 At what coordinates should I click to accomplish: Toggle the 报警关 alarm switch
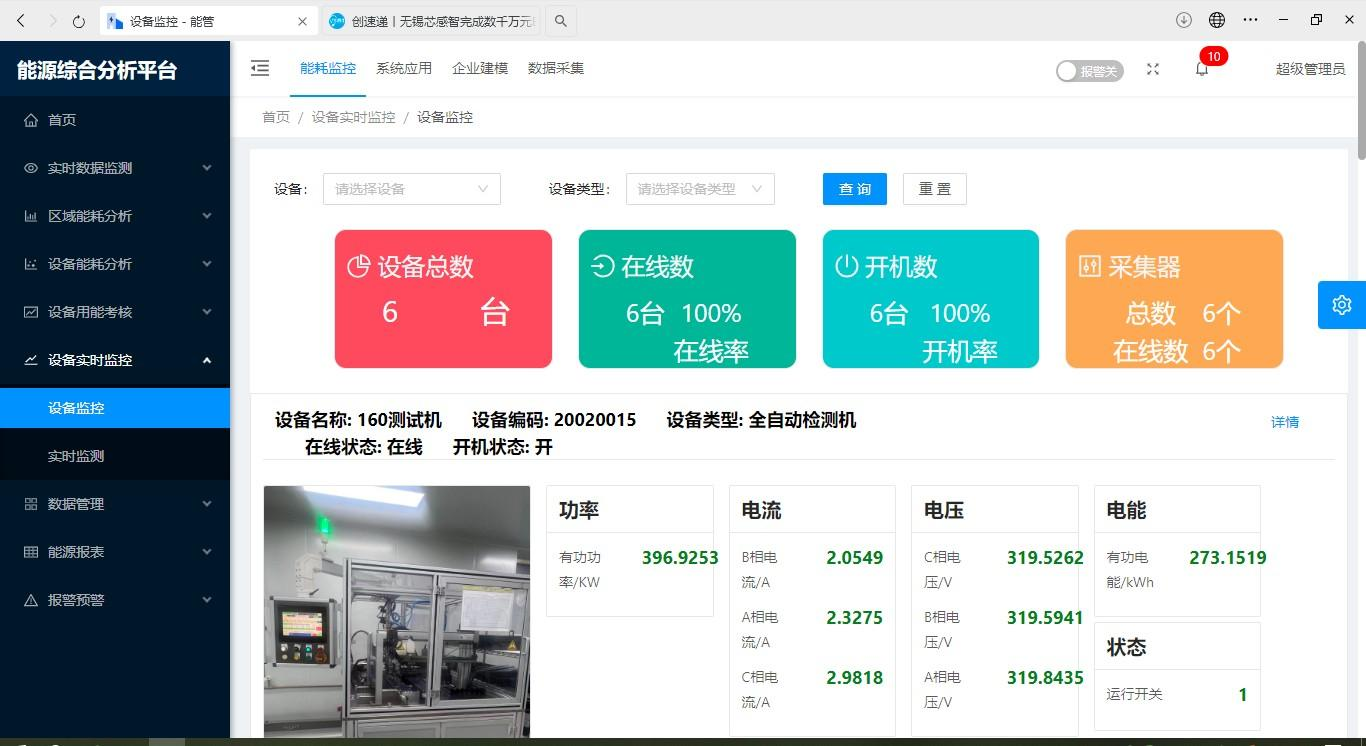(1089, 71)
